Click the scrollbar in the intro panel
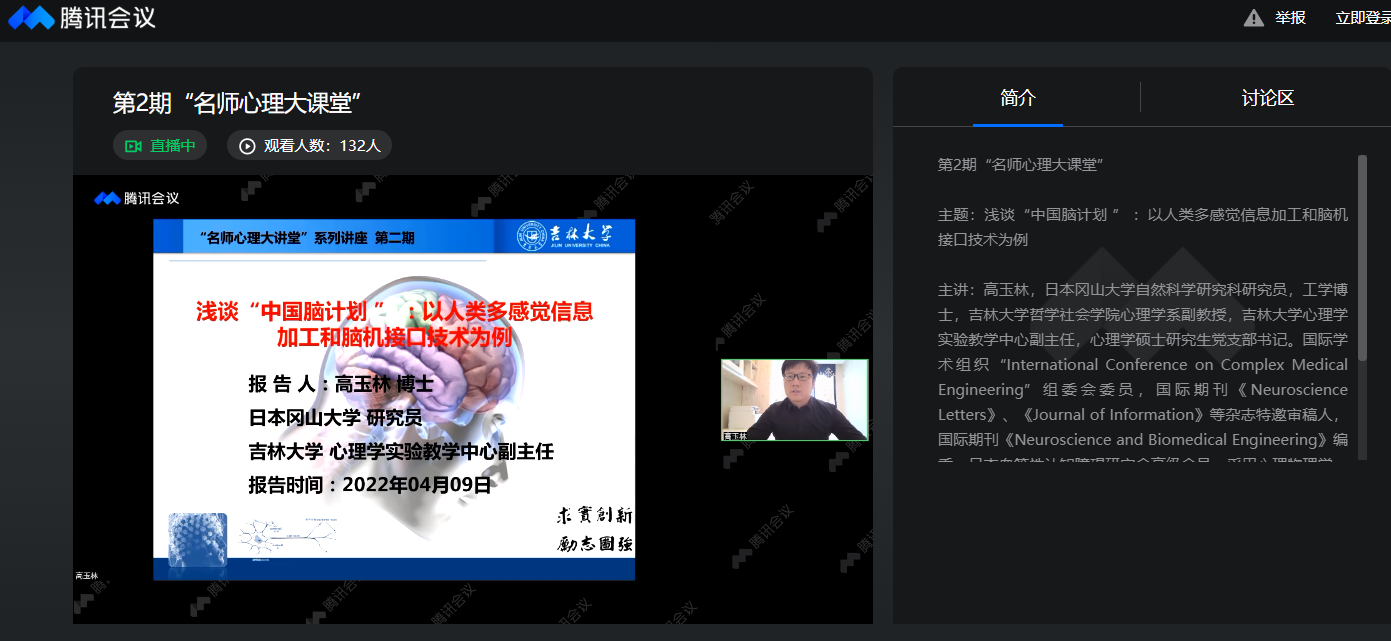This screenshot has height=641, width=1391. [1361, 260]
